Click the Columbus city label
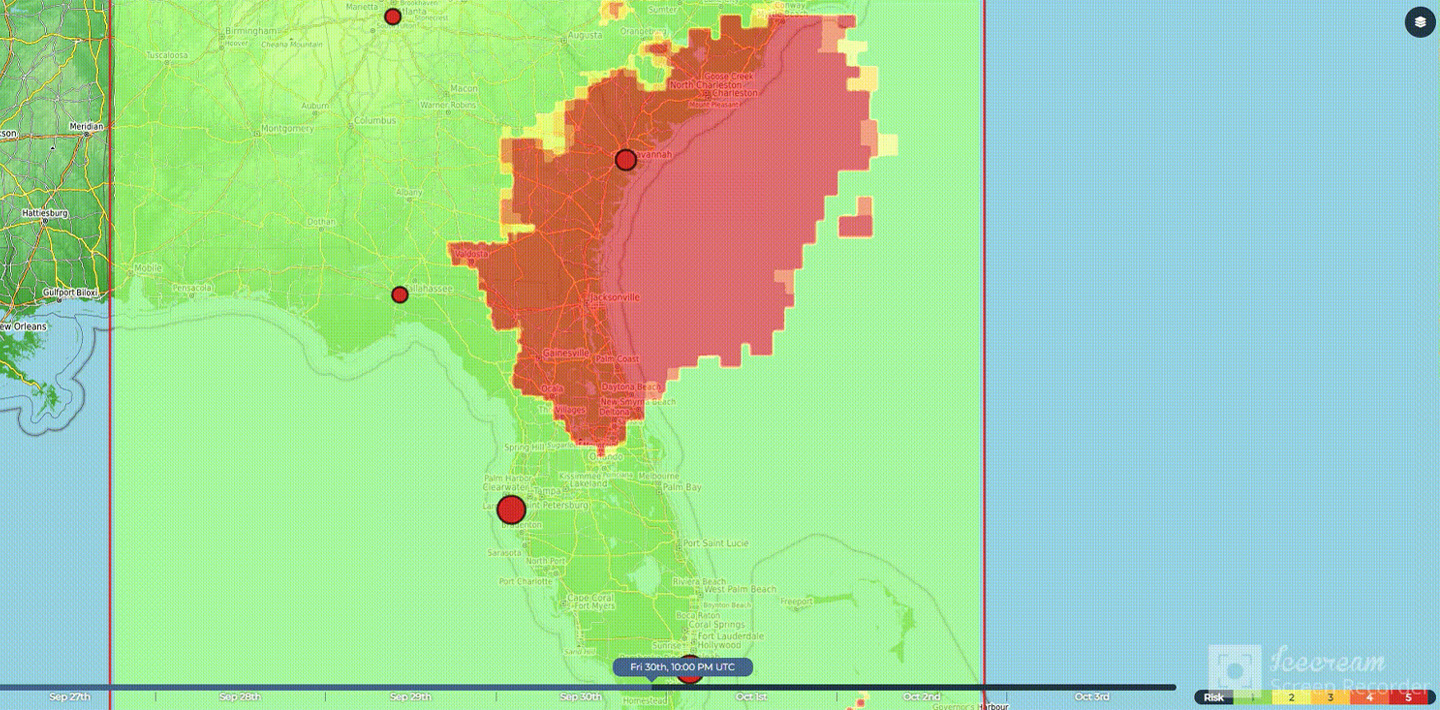Screen dimensions: 1440x710 (375, 120)
